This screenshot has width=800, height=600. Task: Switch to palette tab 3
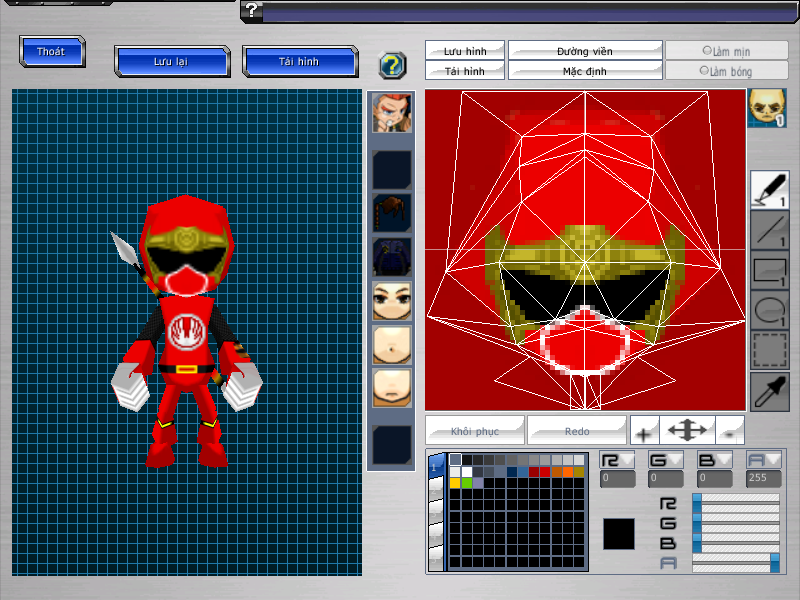click(436, 512)
